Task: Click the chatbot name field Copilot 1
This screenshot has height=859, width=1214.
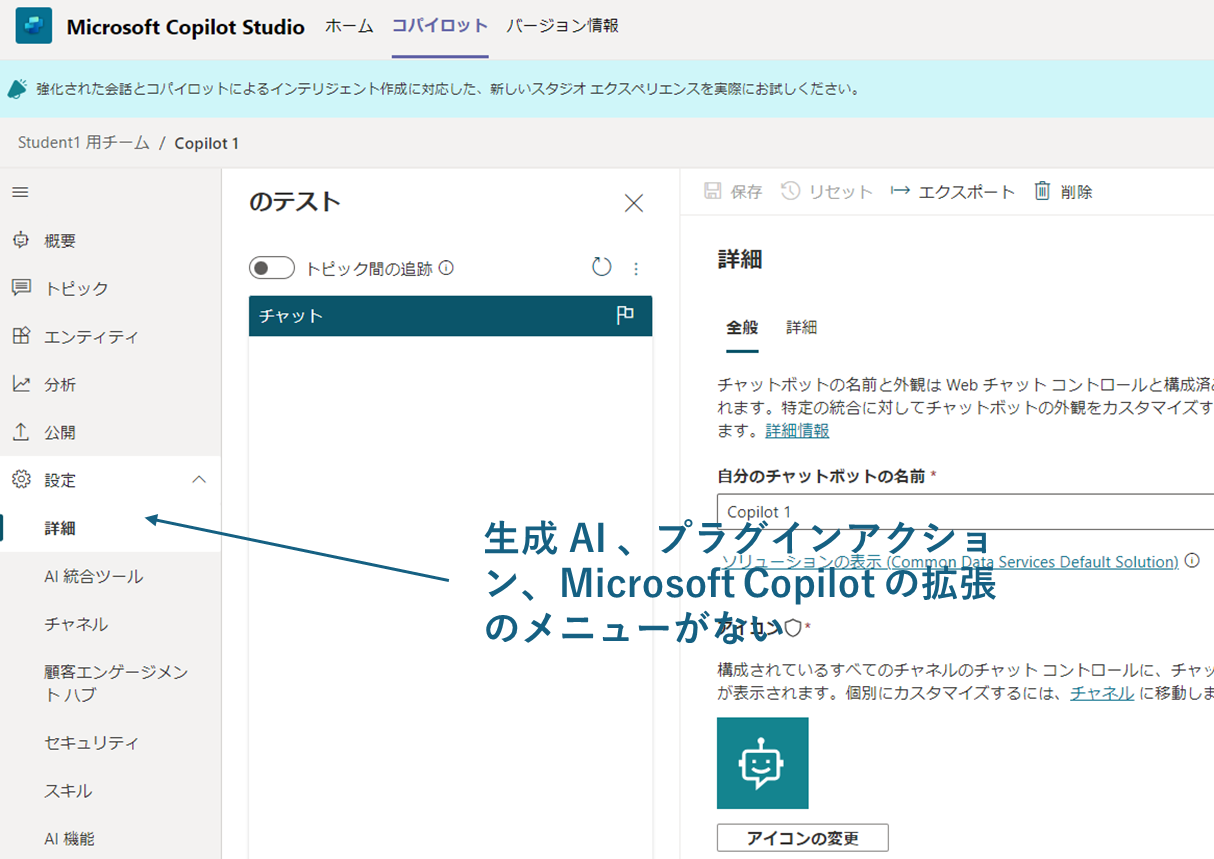Action: 965,511
